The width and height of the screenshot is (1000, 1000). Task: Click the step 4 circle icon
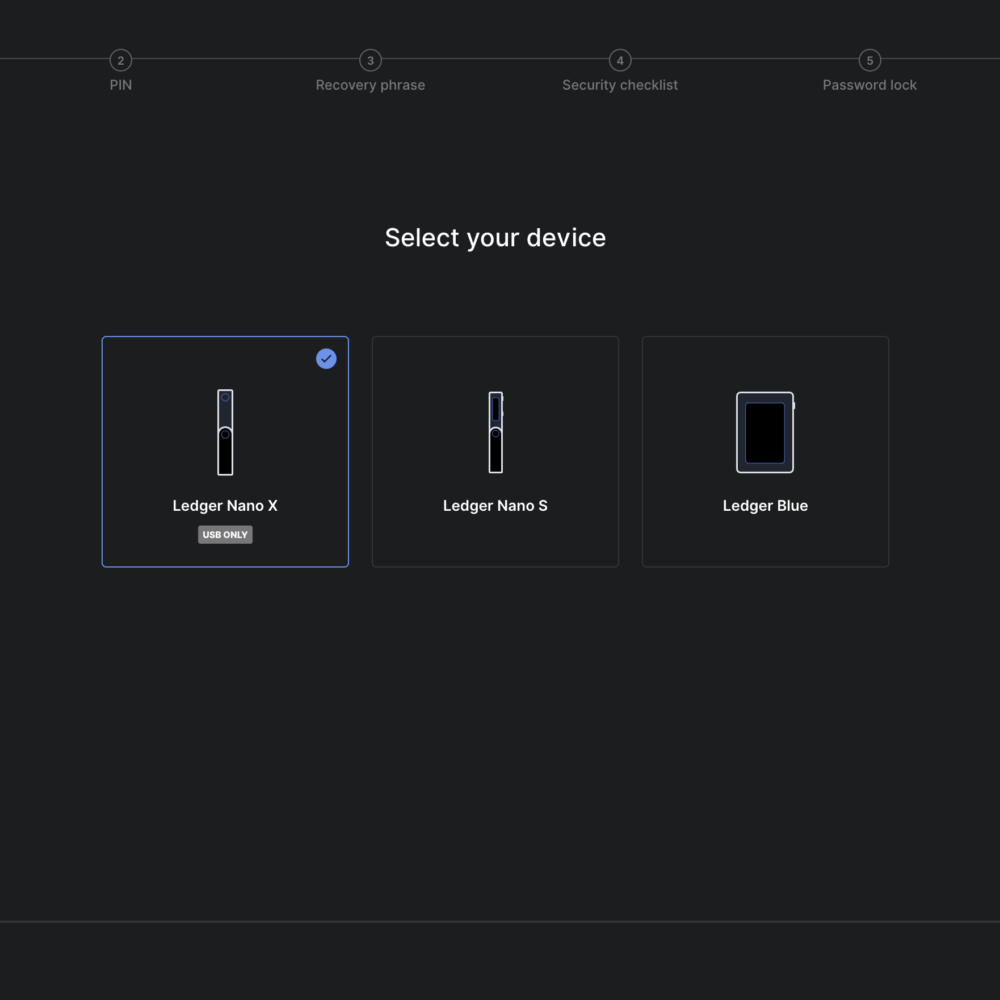pos(620,61)
